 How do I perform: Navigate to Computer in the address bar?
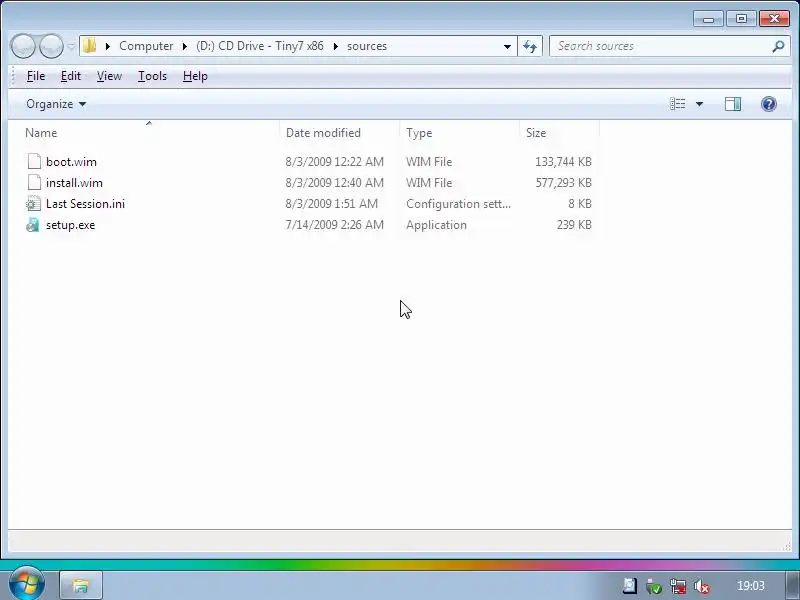tap(146, 46)
